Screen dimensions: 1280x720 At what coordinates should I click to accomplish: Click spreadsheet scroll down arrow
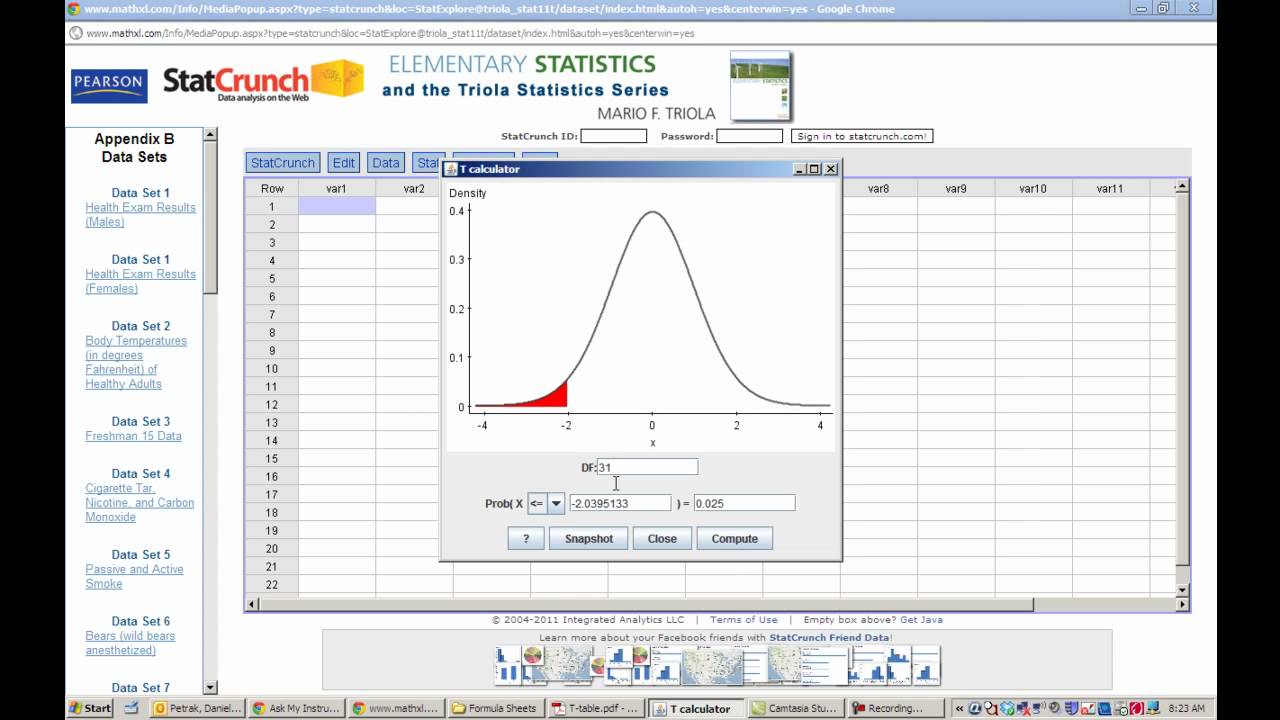point(1182,590)
